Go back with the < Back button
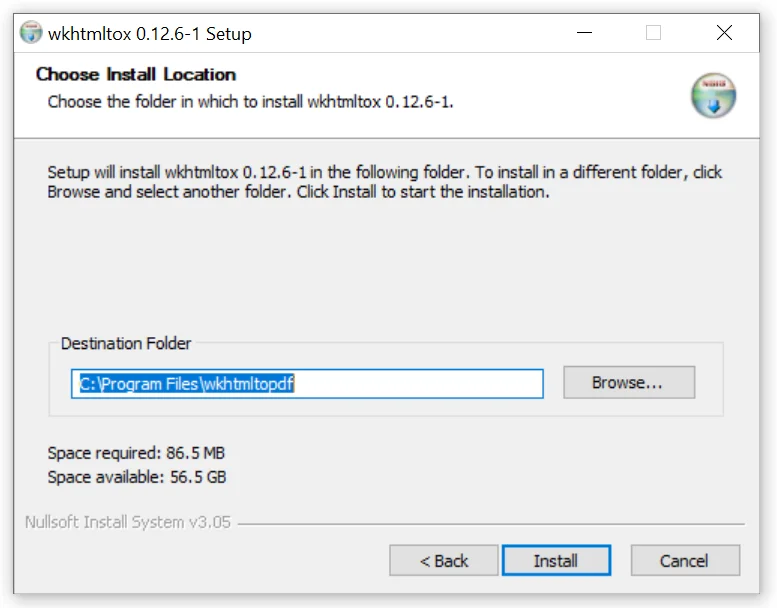Image resolution: width=777 pixels, height=608 pixels. pos(444,560)
